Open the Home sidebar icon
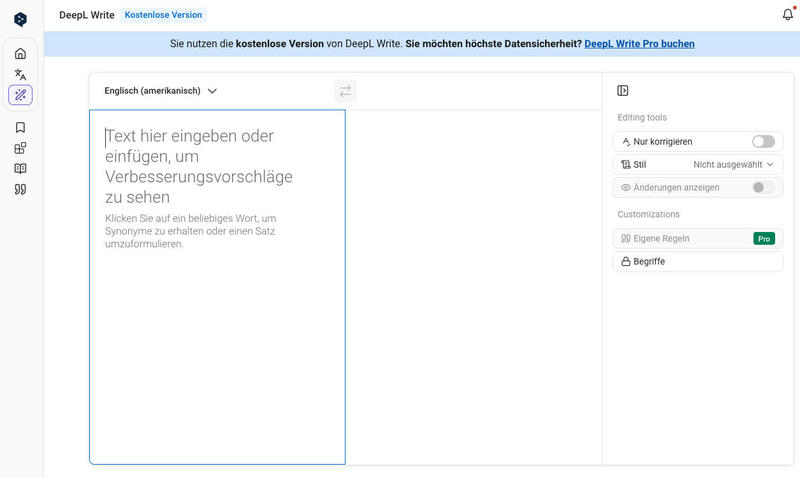 click(x=20, y=54)
